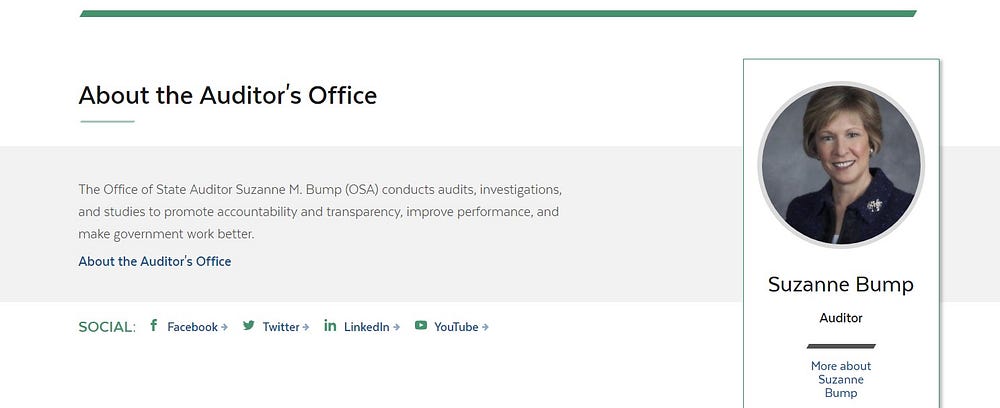Click the LinkedIn "in" logo icon

click(330, 326)
